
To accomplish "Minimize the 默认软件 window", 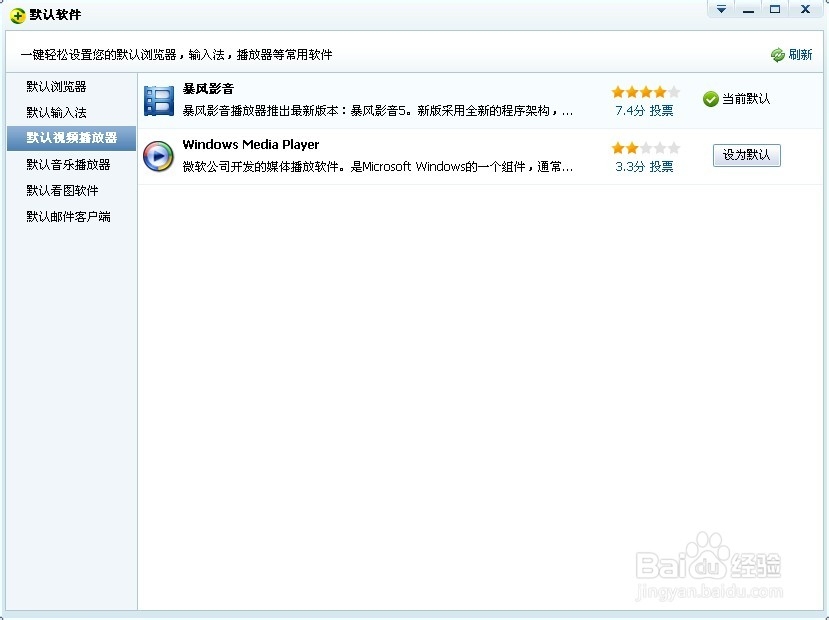I will tap(748, 10).
